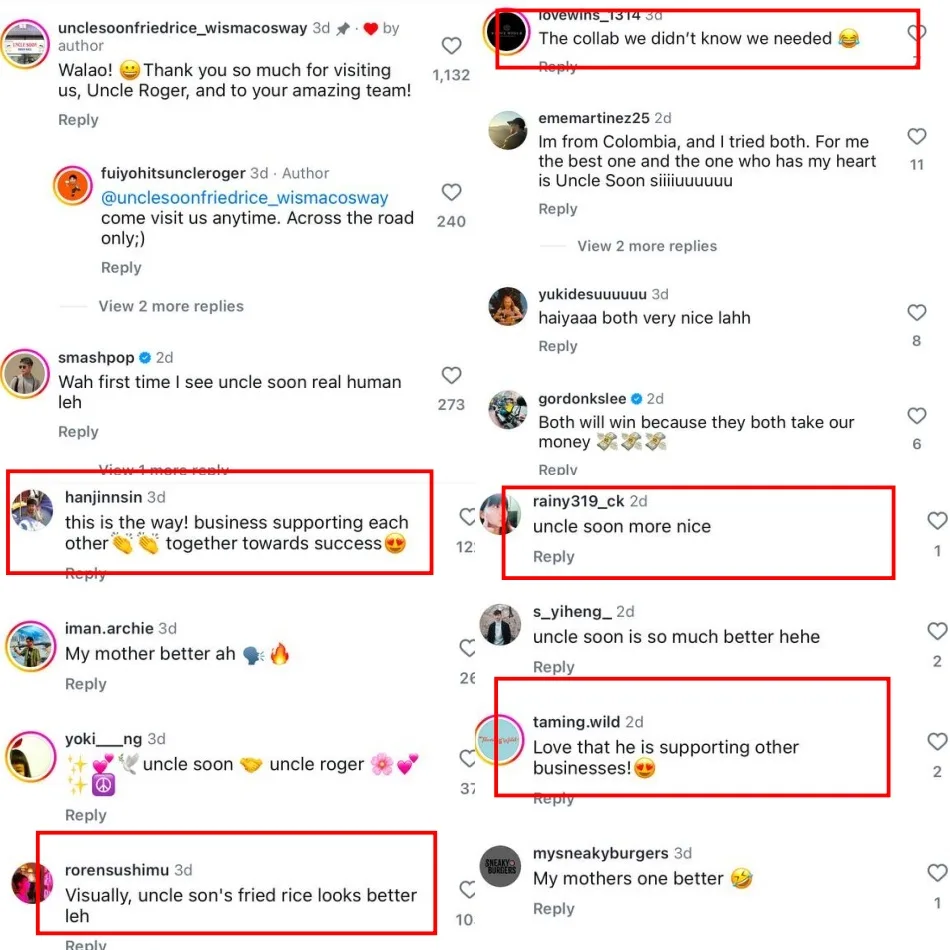Open the gordonkslee username profile link
Screen dimensions: 950x950
click(582, 398)
